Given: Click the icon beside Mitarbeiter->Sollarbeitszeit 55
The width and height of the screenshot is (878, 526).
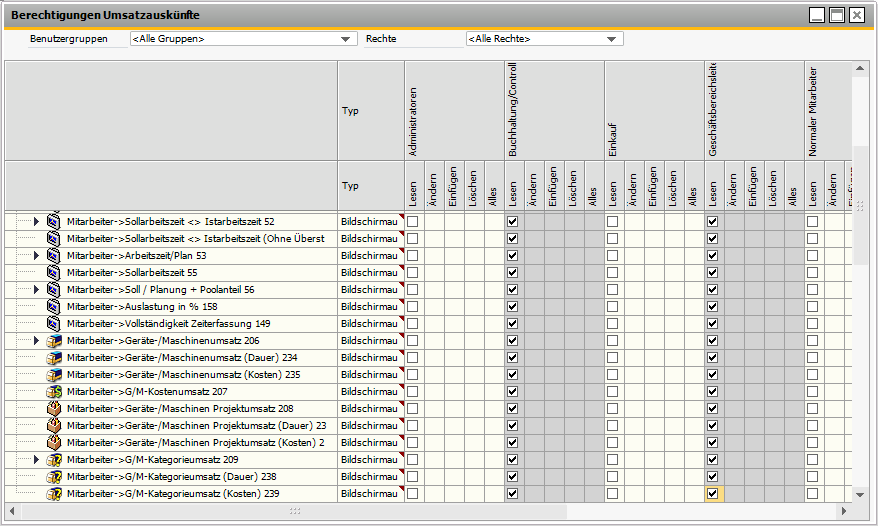Looking at the screenshot, I should (55, 272).
